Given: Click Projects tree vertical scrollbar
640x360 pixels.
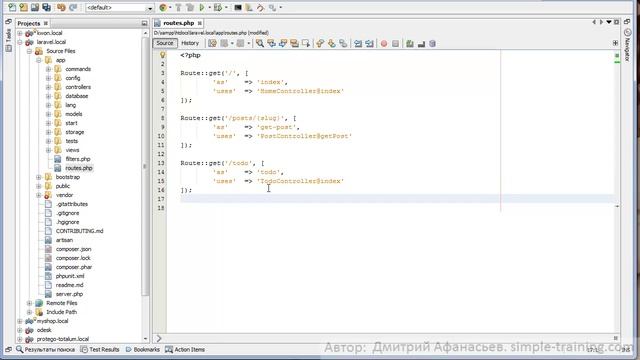Looking at the screenshot, I should tap(145, 167).
